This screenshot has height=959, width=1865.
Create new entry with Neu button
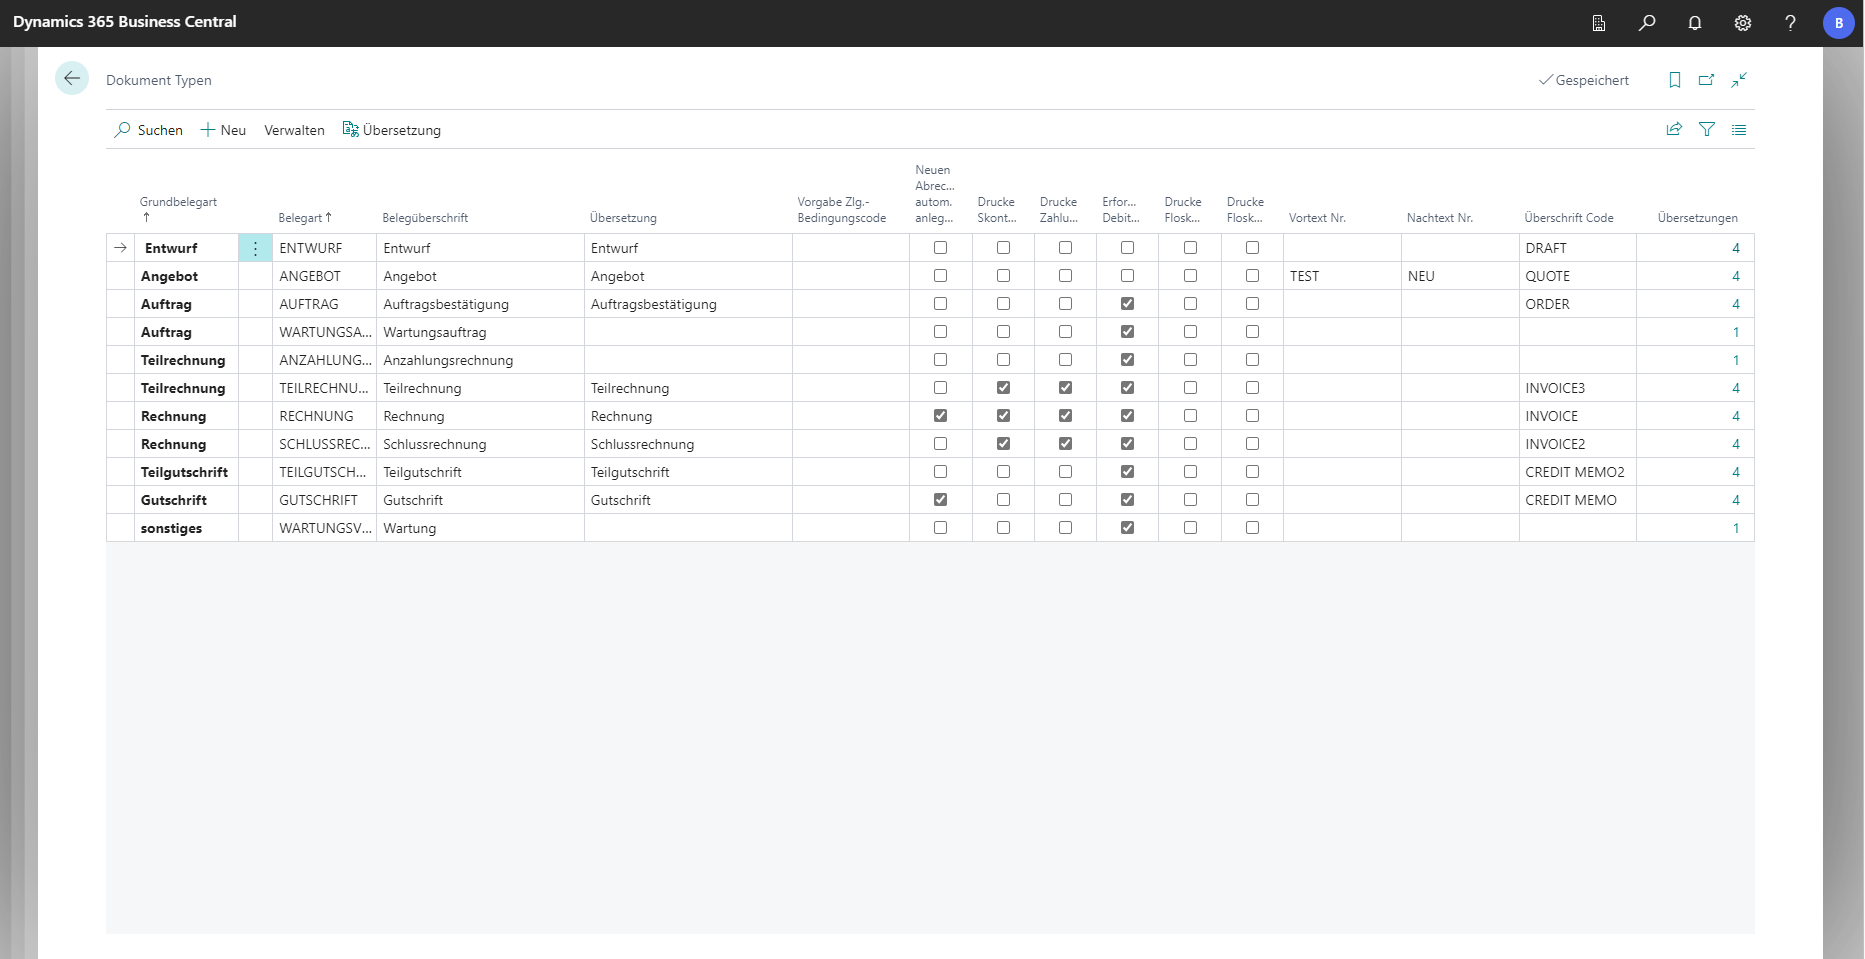pos(223,130)
